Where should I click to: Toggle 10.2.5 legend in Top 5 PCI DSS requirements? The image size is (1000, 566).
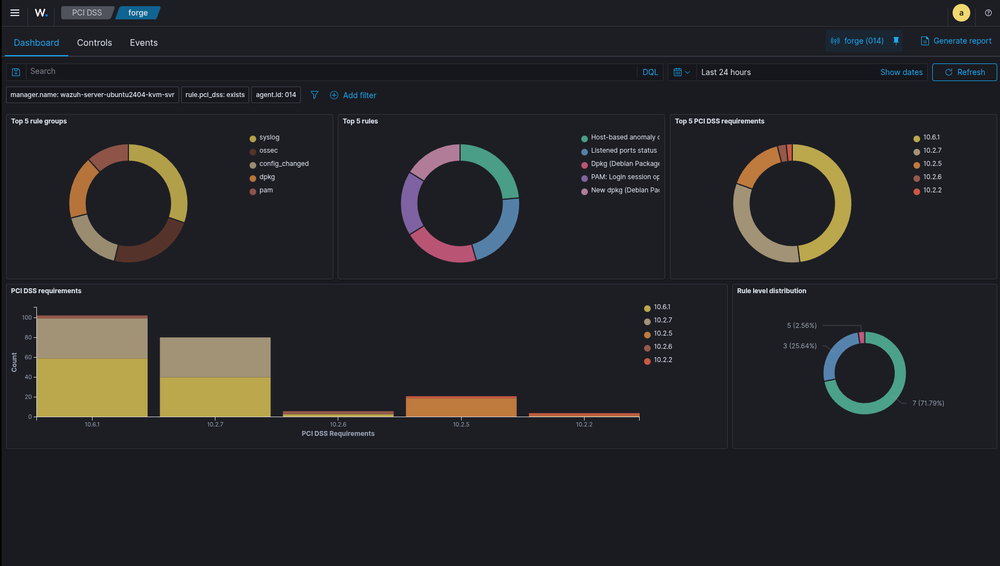point(927,165)
